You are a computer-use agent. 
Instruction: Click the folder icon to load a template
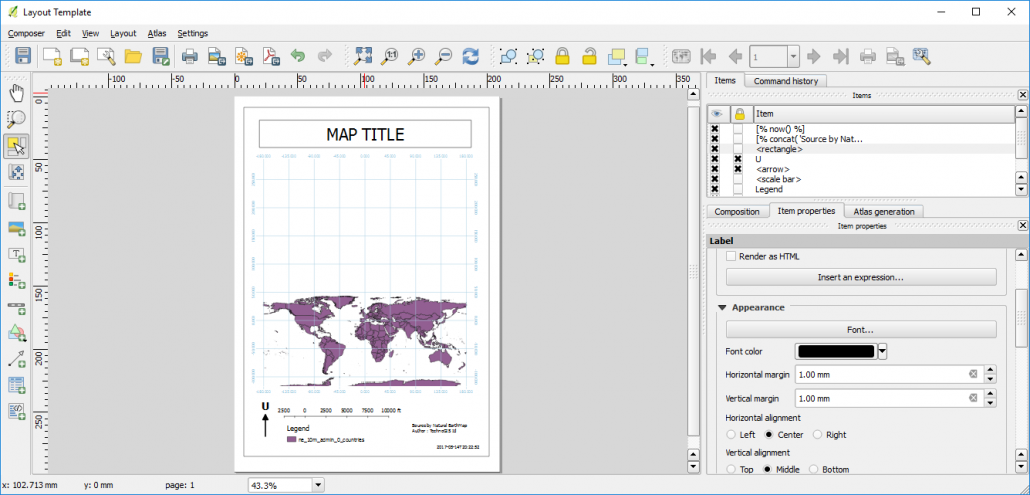click(x=133, y=56)
